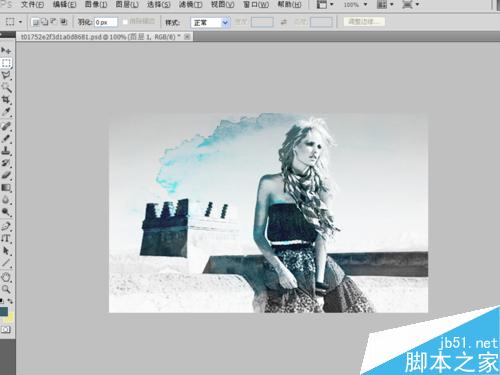Click swap width and height arrows icon

(284, 22)
